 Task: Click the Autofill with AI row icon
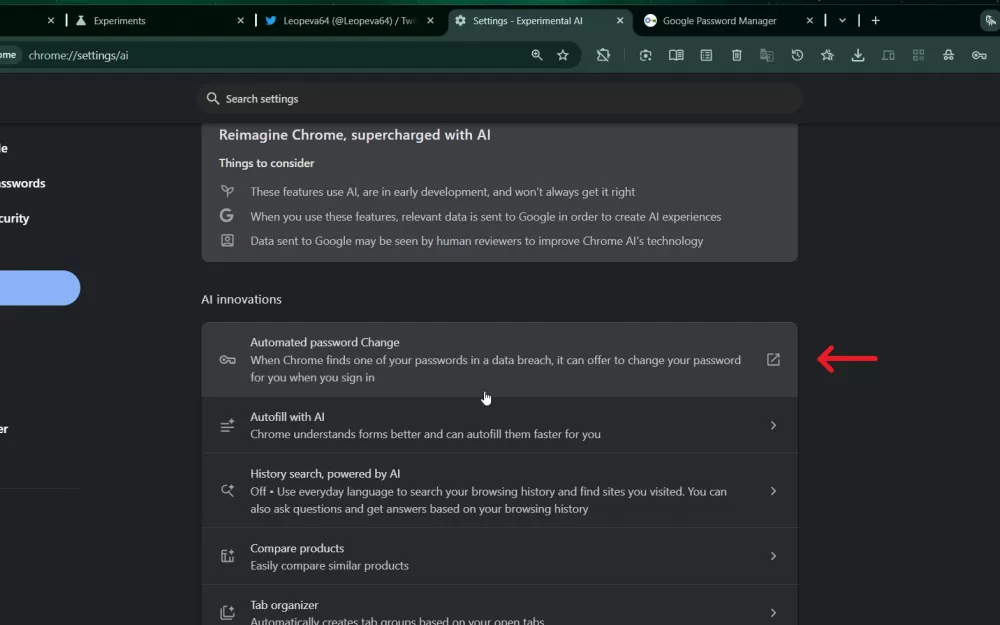pos(227,425)
